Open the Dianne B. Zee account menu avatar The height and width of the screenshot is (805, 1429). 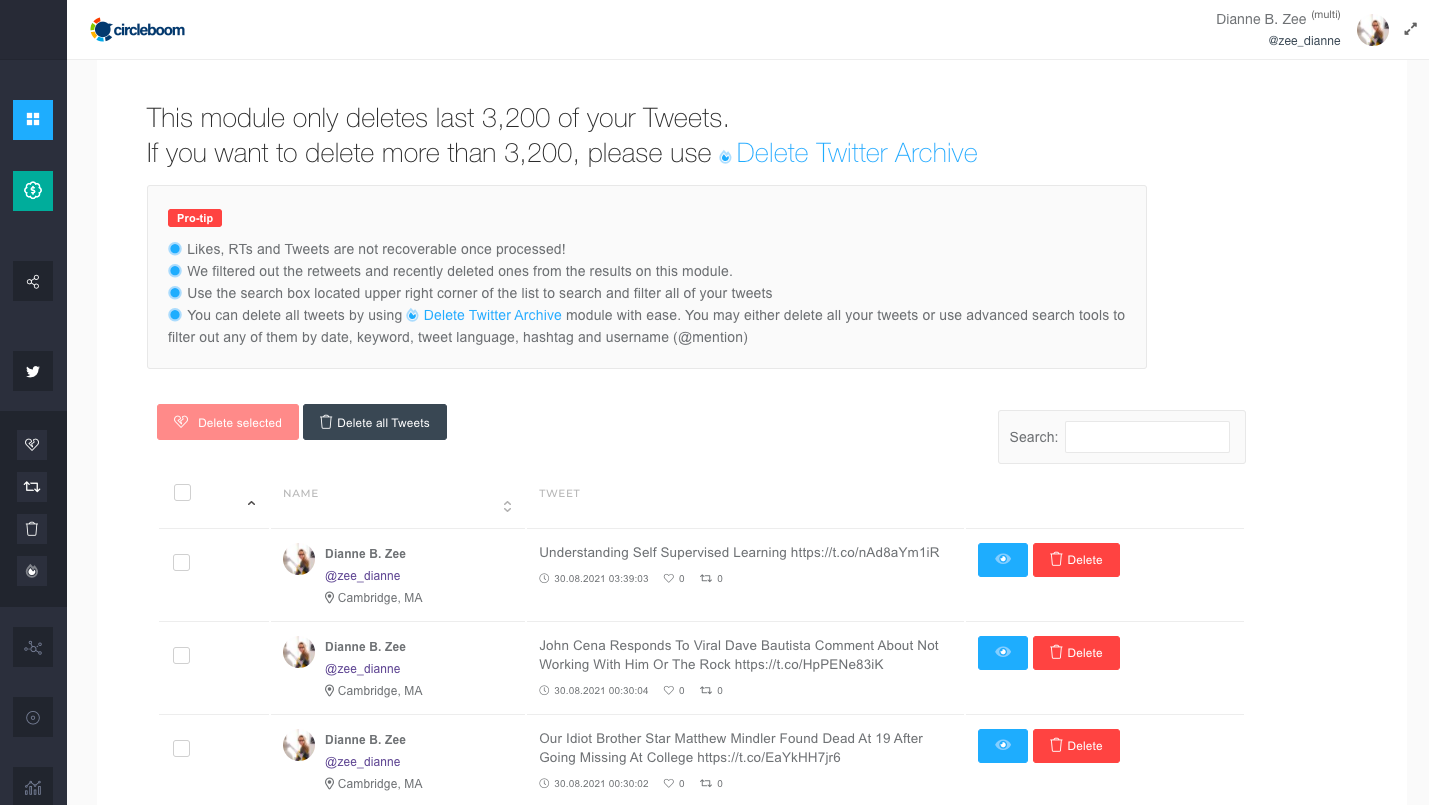coord(1373,30)
